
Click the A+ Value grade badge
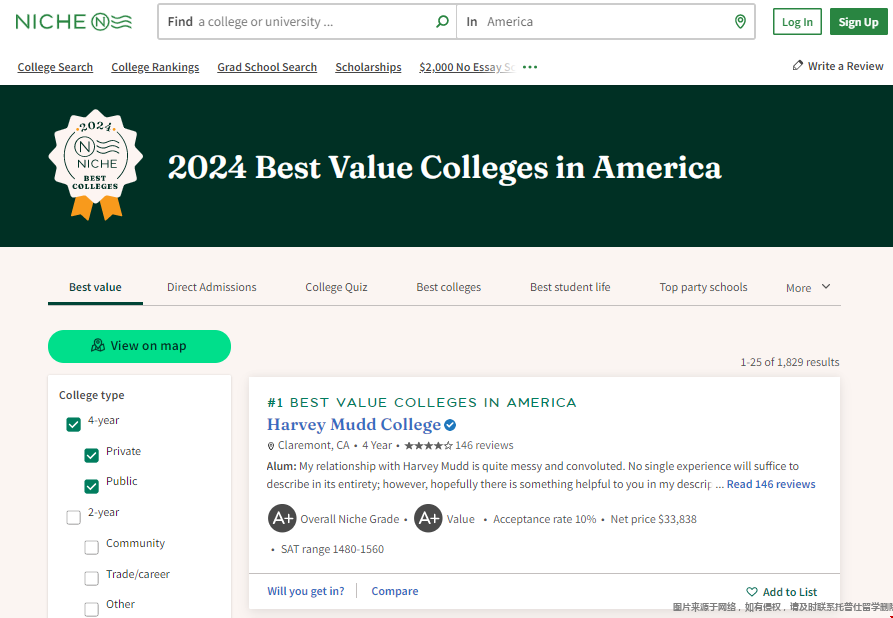click(x=428, y=518)
